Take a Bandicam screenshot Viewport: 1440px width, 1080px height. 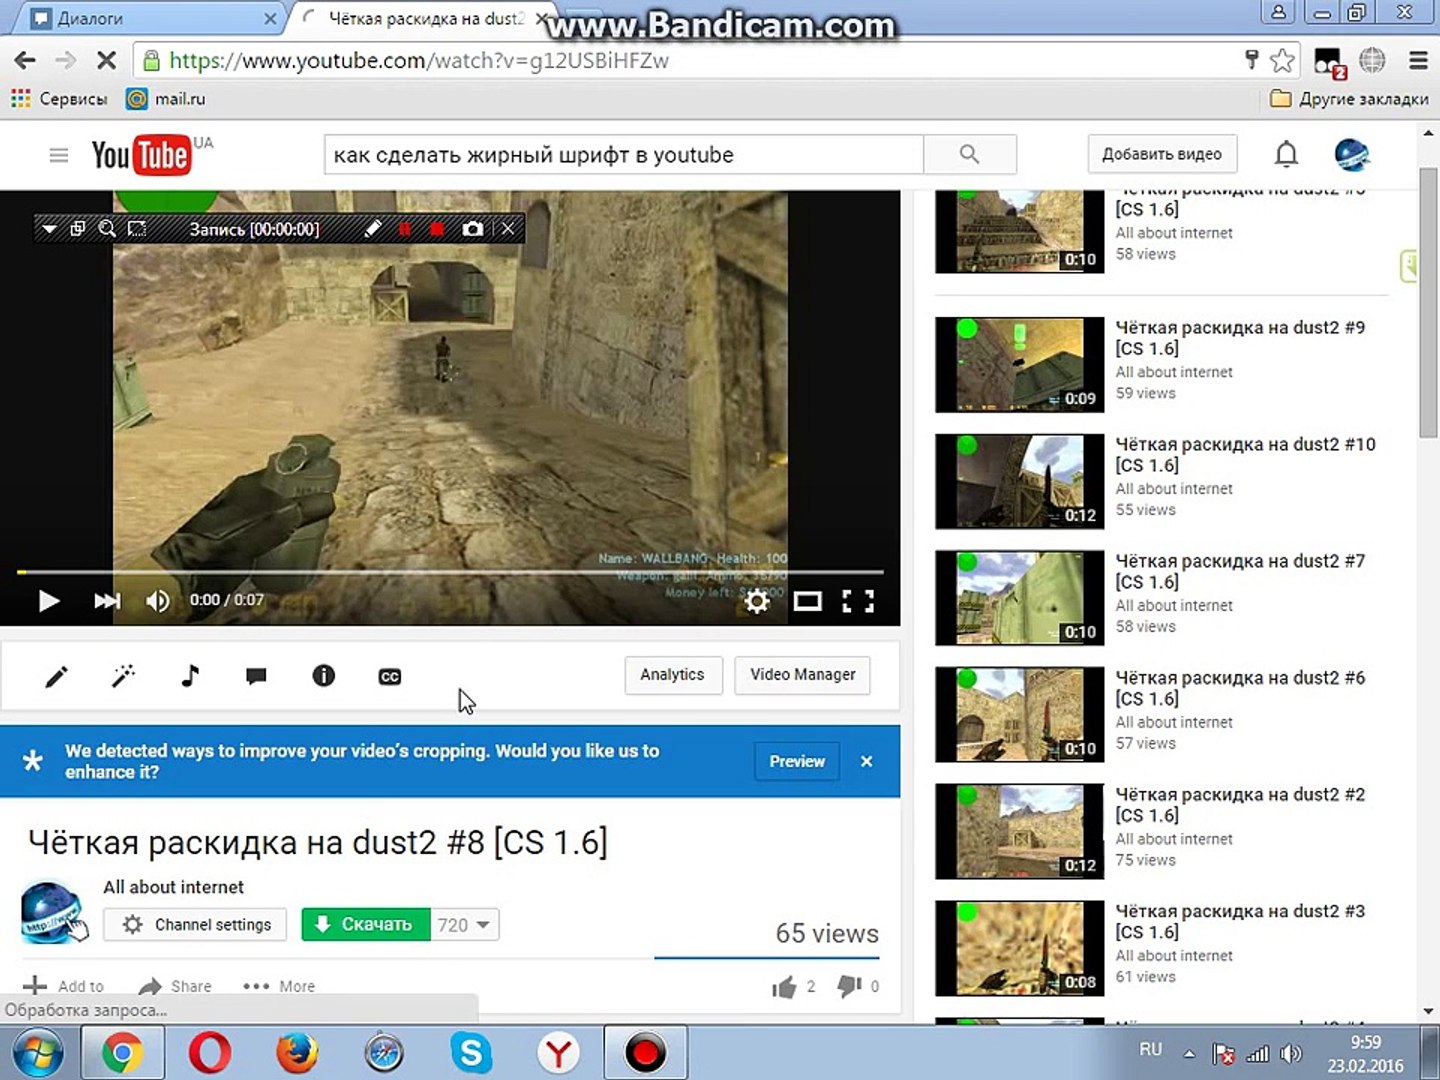click(x=472, y=229)
